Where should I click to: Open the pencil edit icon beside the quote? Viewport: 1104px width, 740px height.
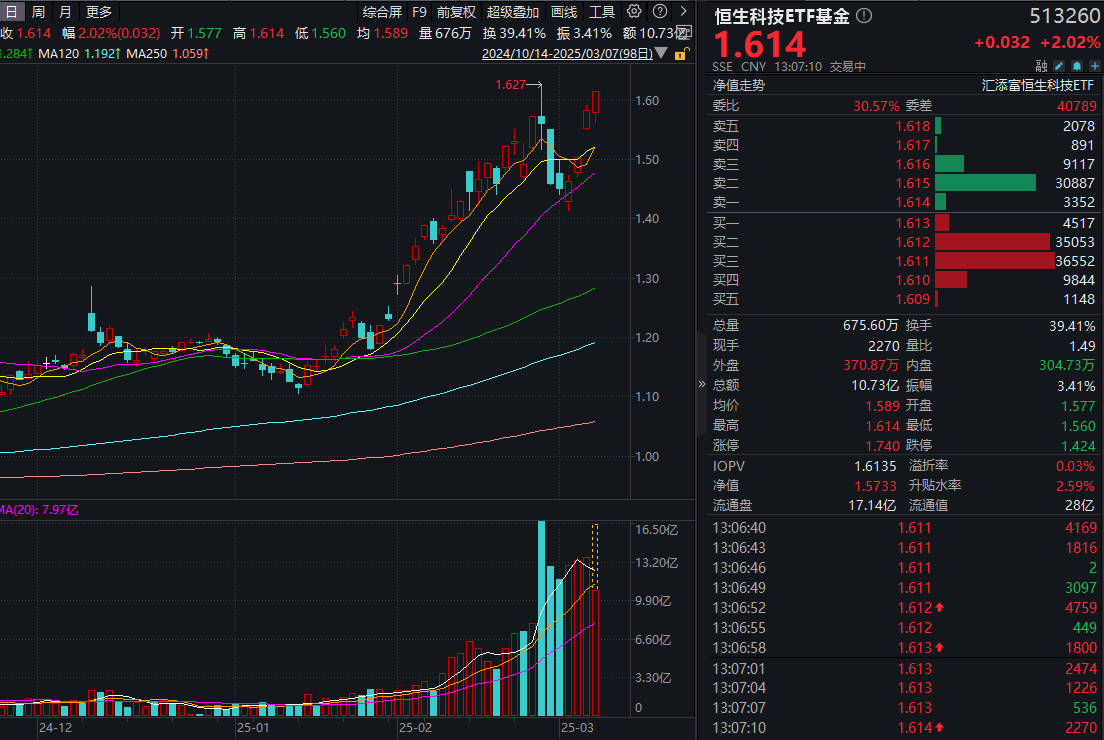(1058, 65)
